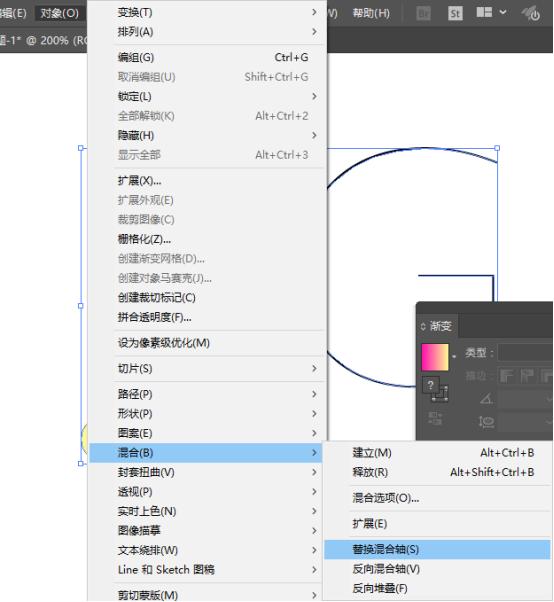This screenshot has width=554, height=602.
Task: Apply gradient along stroke icon
Action: pyautogui.click(x=527, y=376)
